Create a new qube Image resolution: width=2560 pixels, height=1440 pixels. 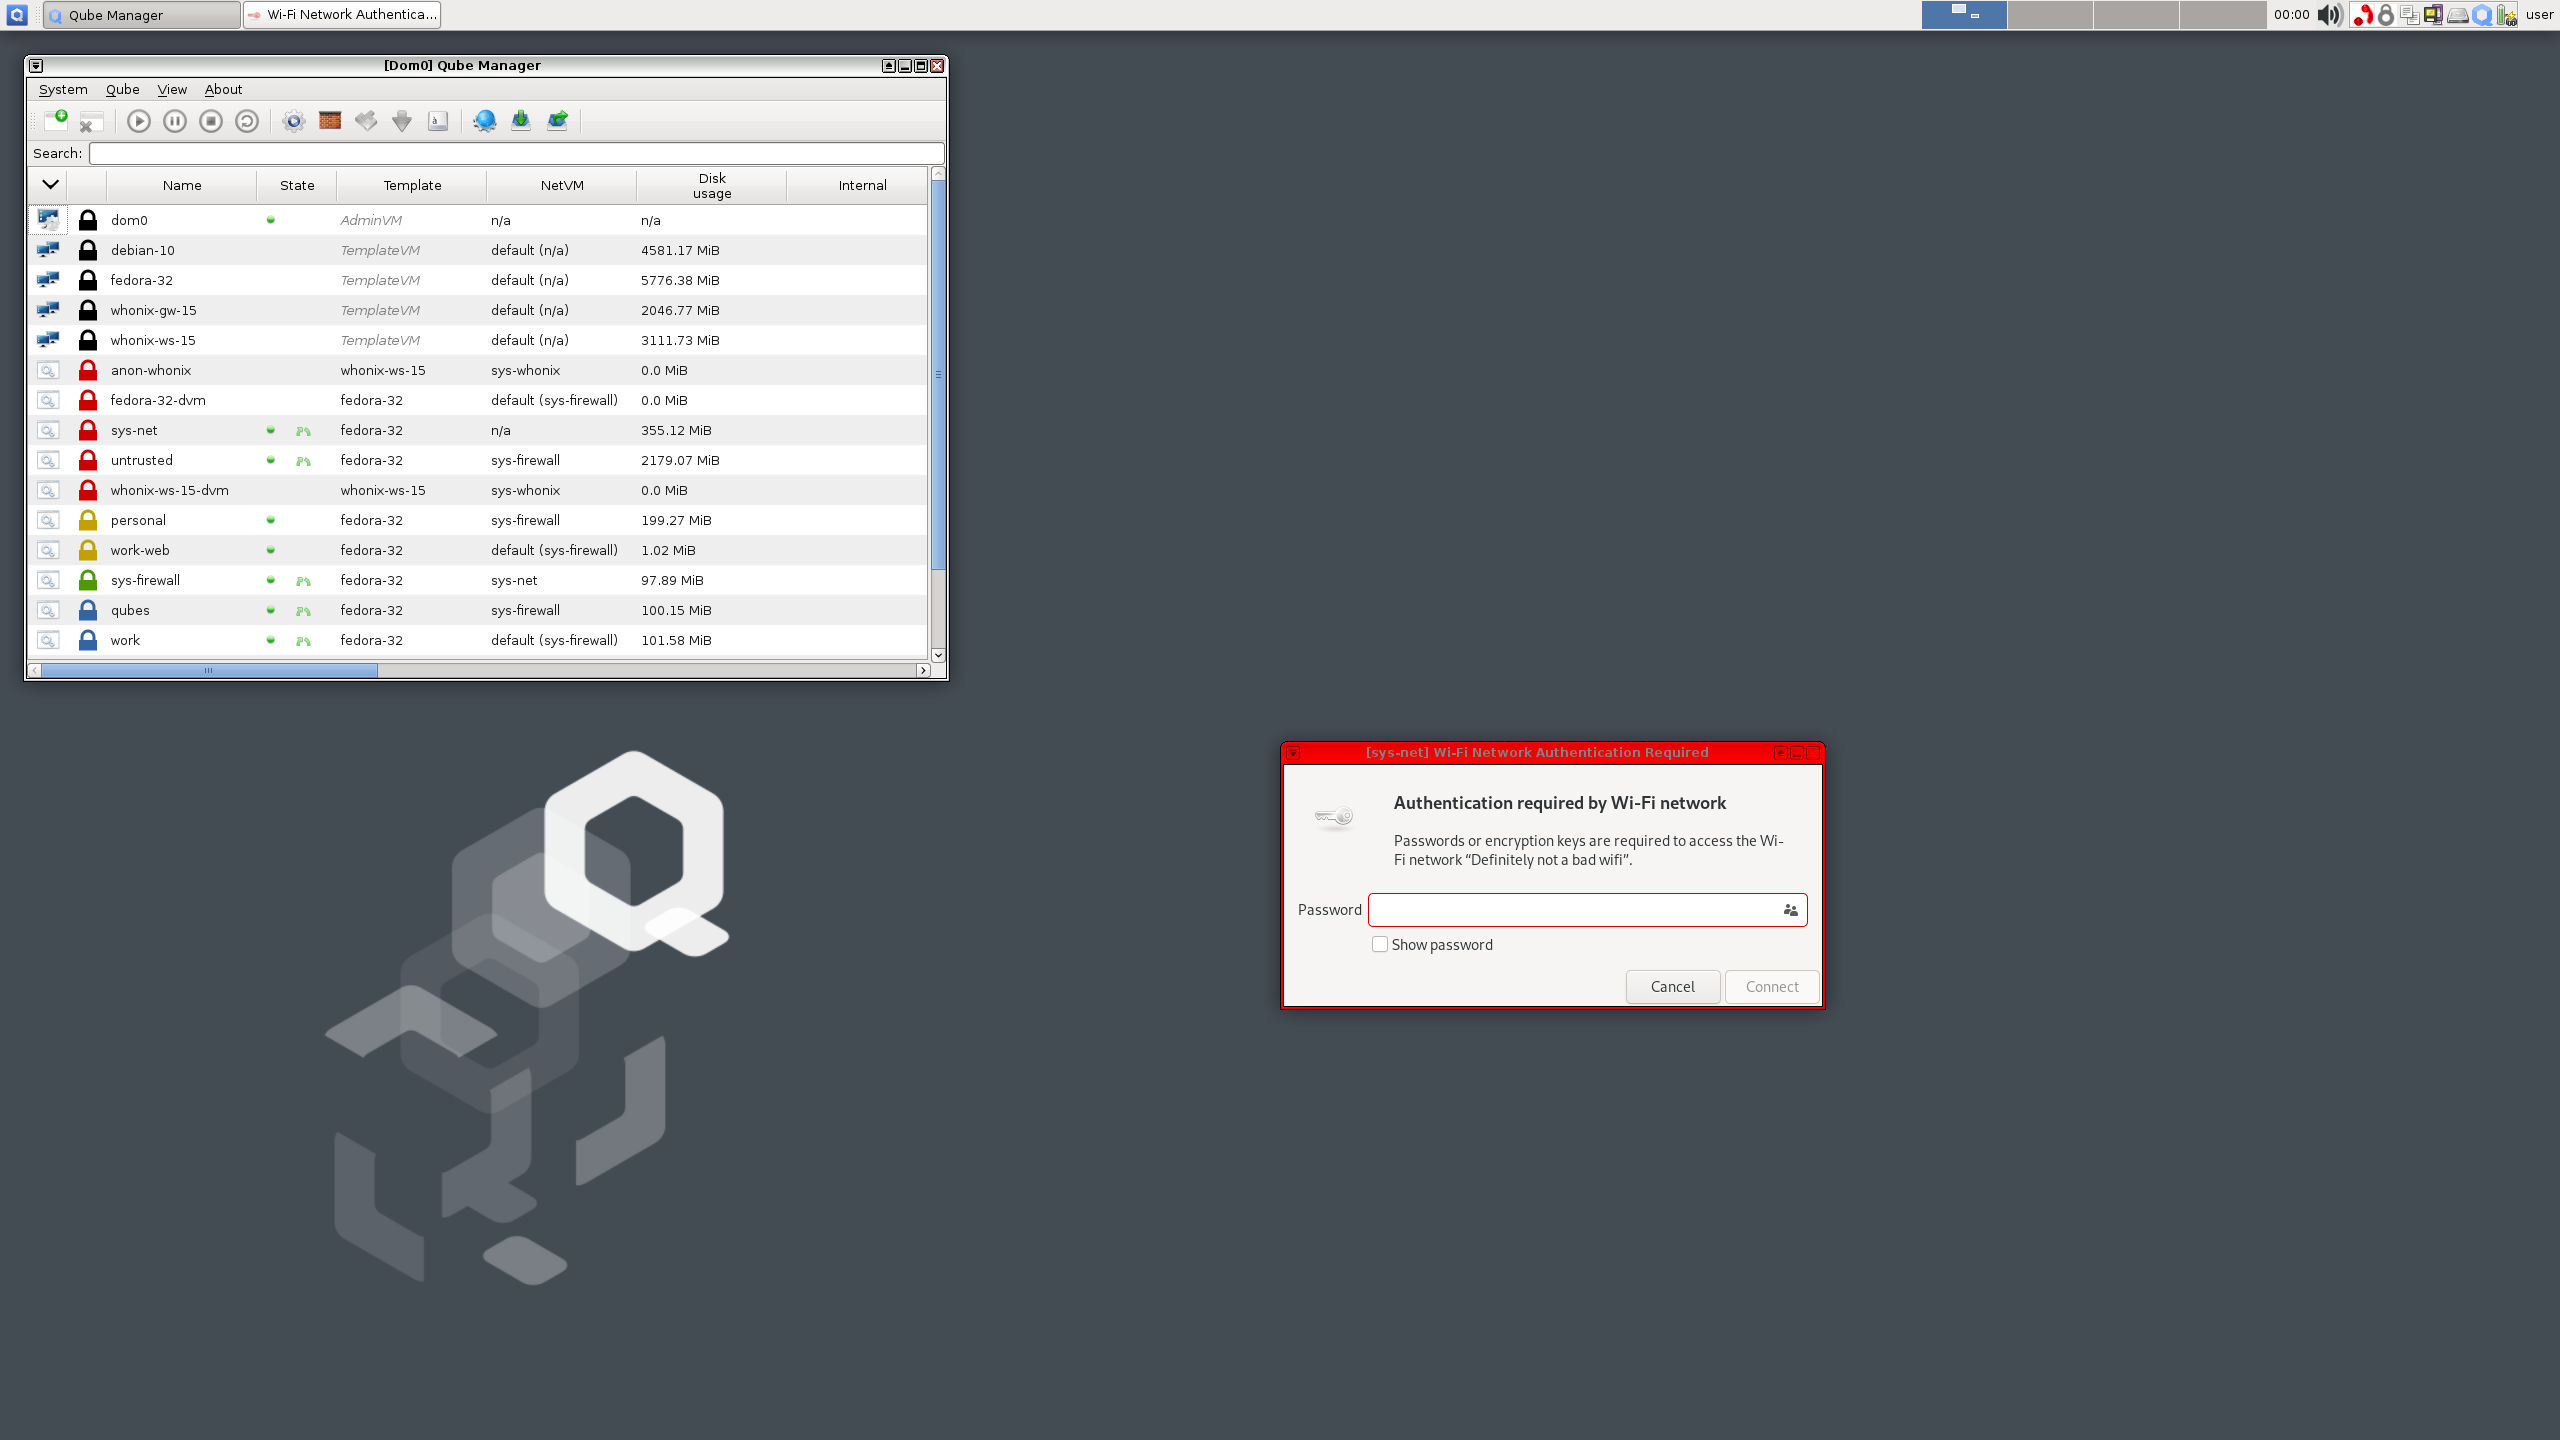pyautogui.click(x=56, y=120)
